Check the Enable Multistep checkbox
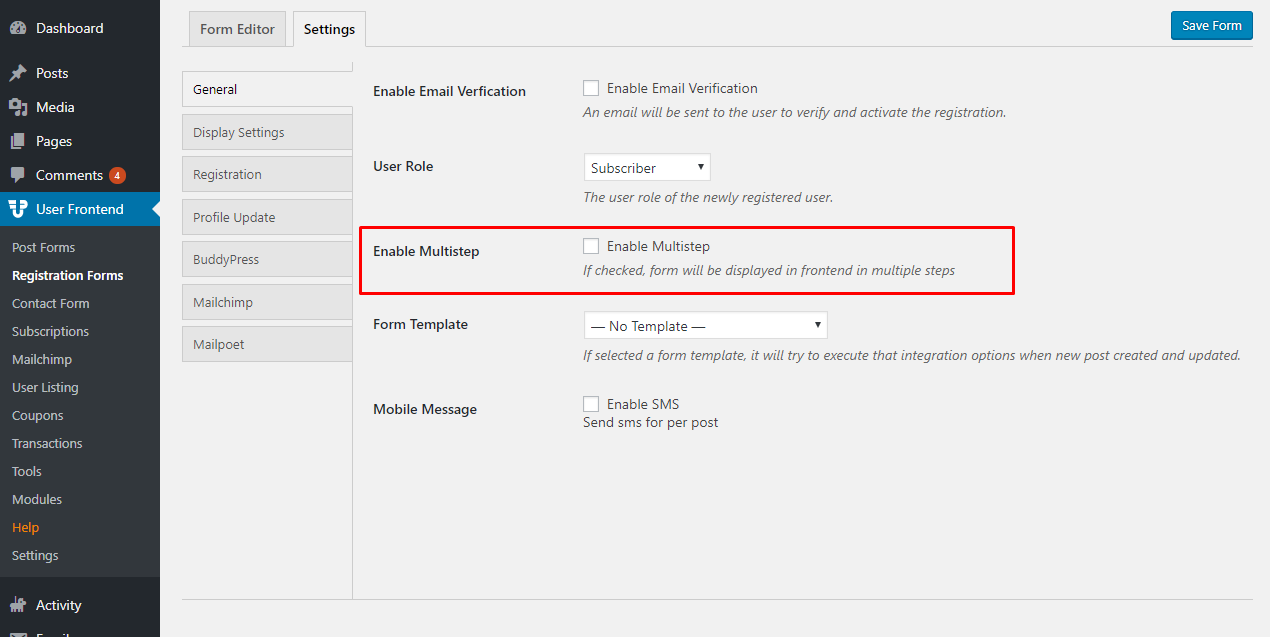This screenshot has width=1270, height=637. 591,246
